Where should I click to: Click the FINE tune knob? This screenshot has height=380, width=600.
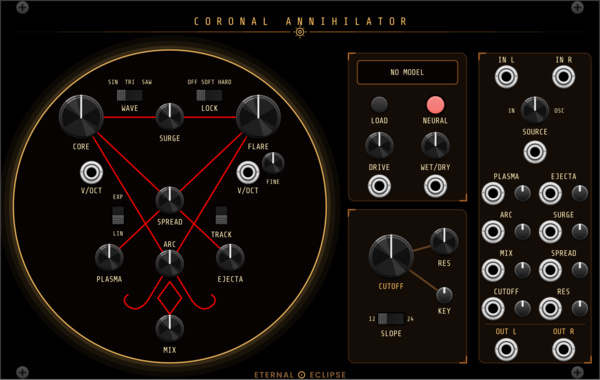tap(273, 163)
